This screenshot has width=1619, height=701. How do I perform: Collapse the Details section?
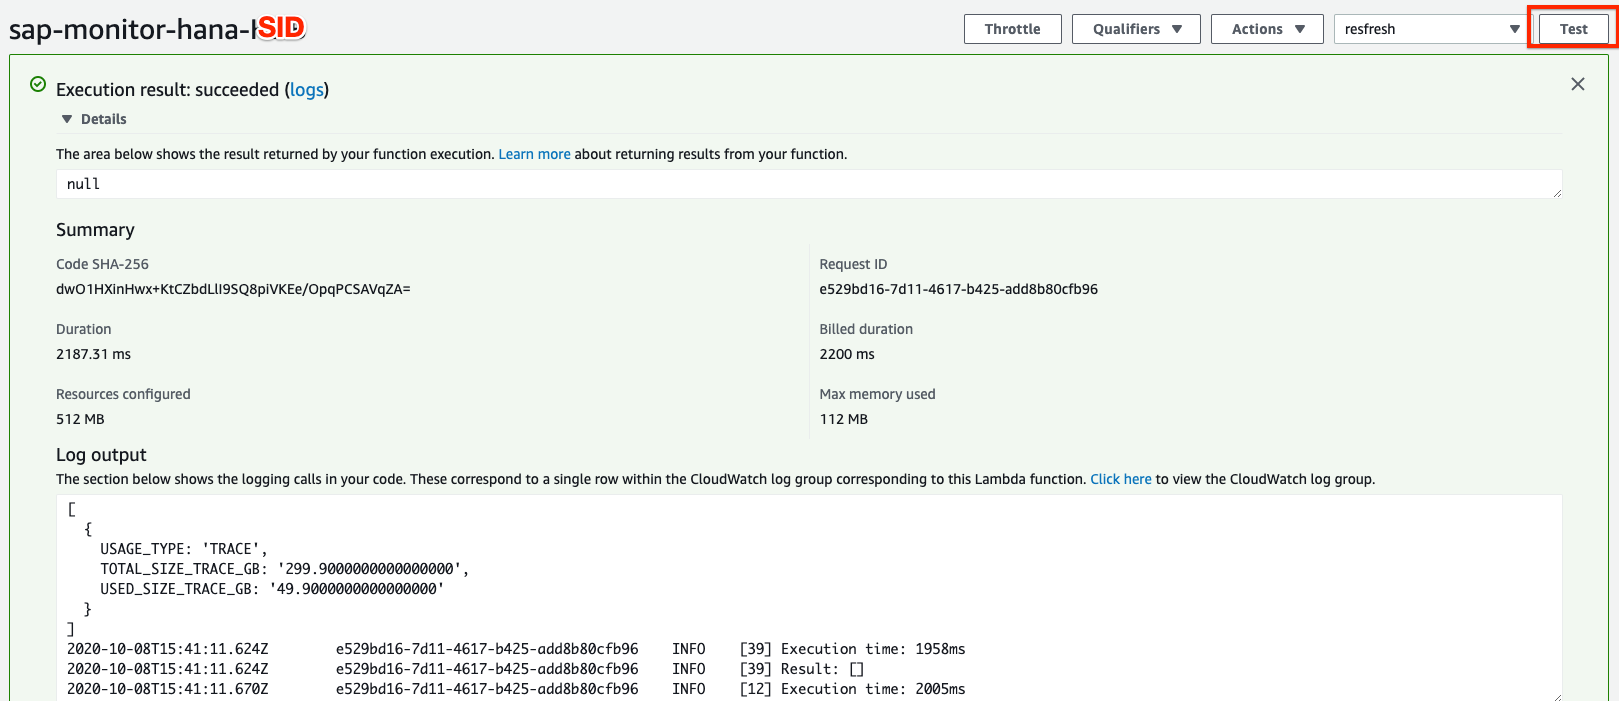coord(94,119)
